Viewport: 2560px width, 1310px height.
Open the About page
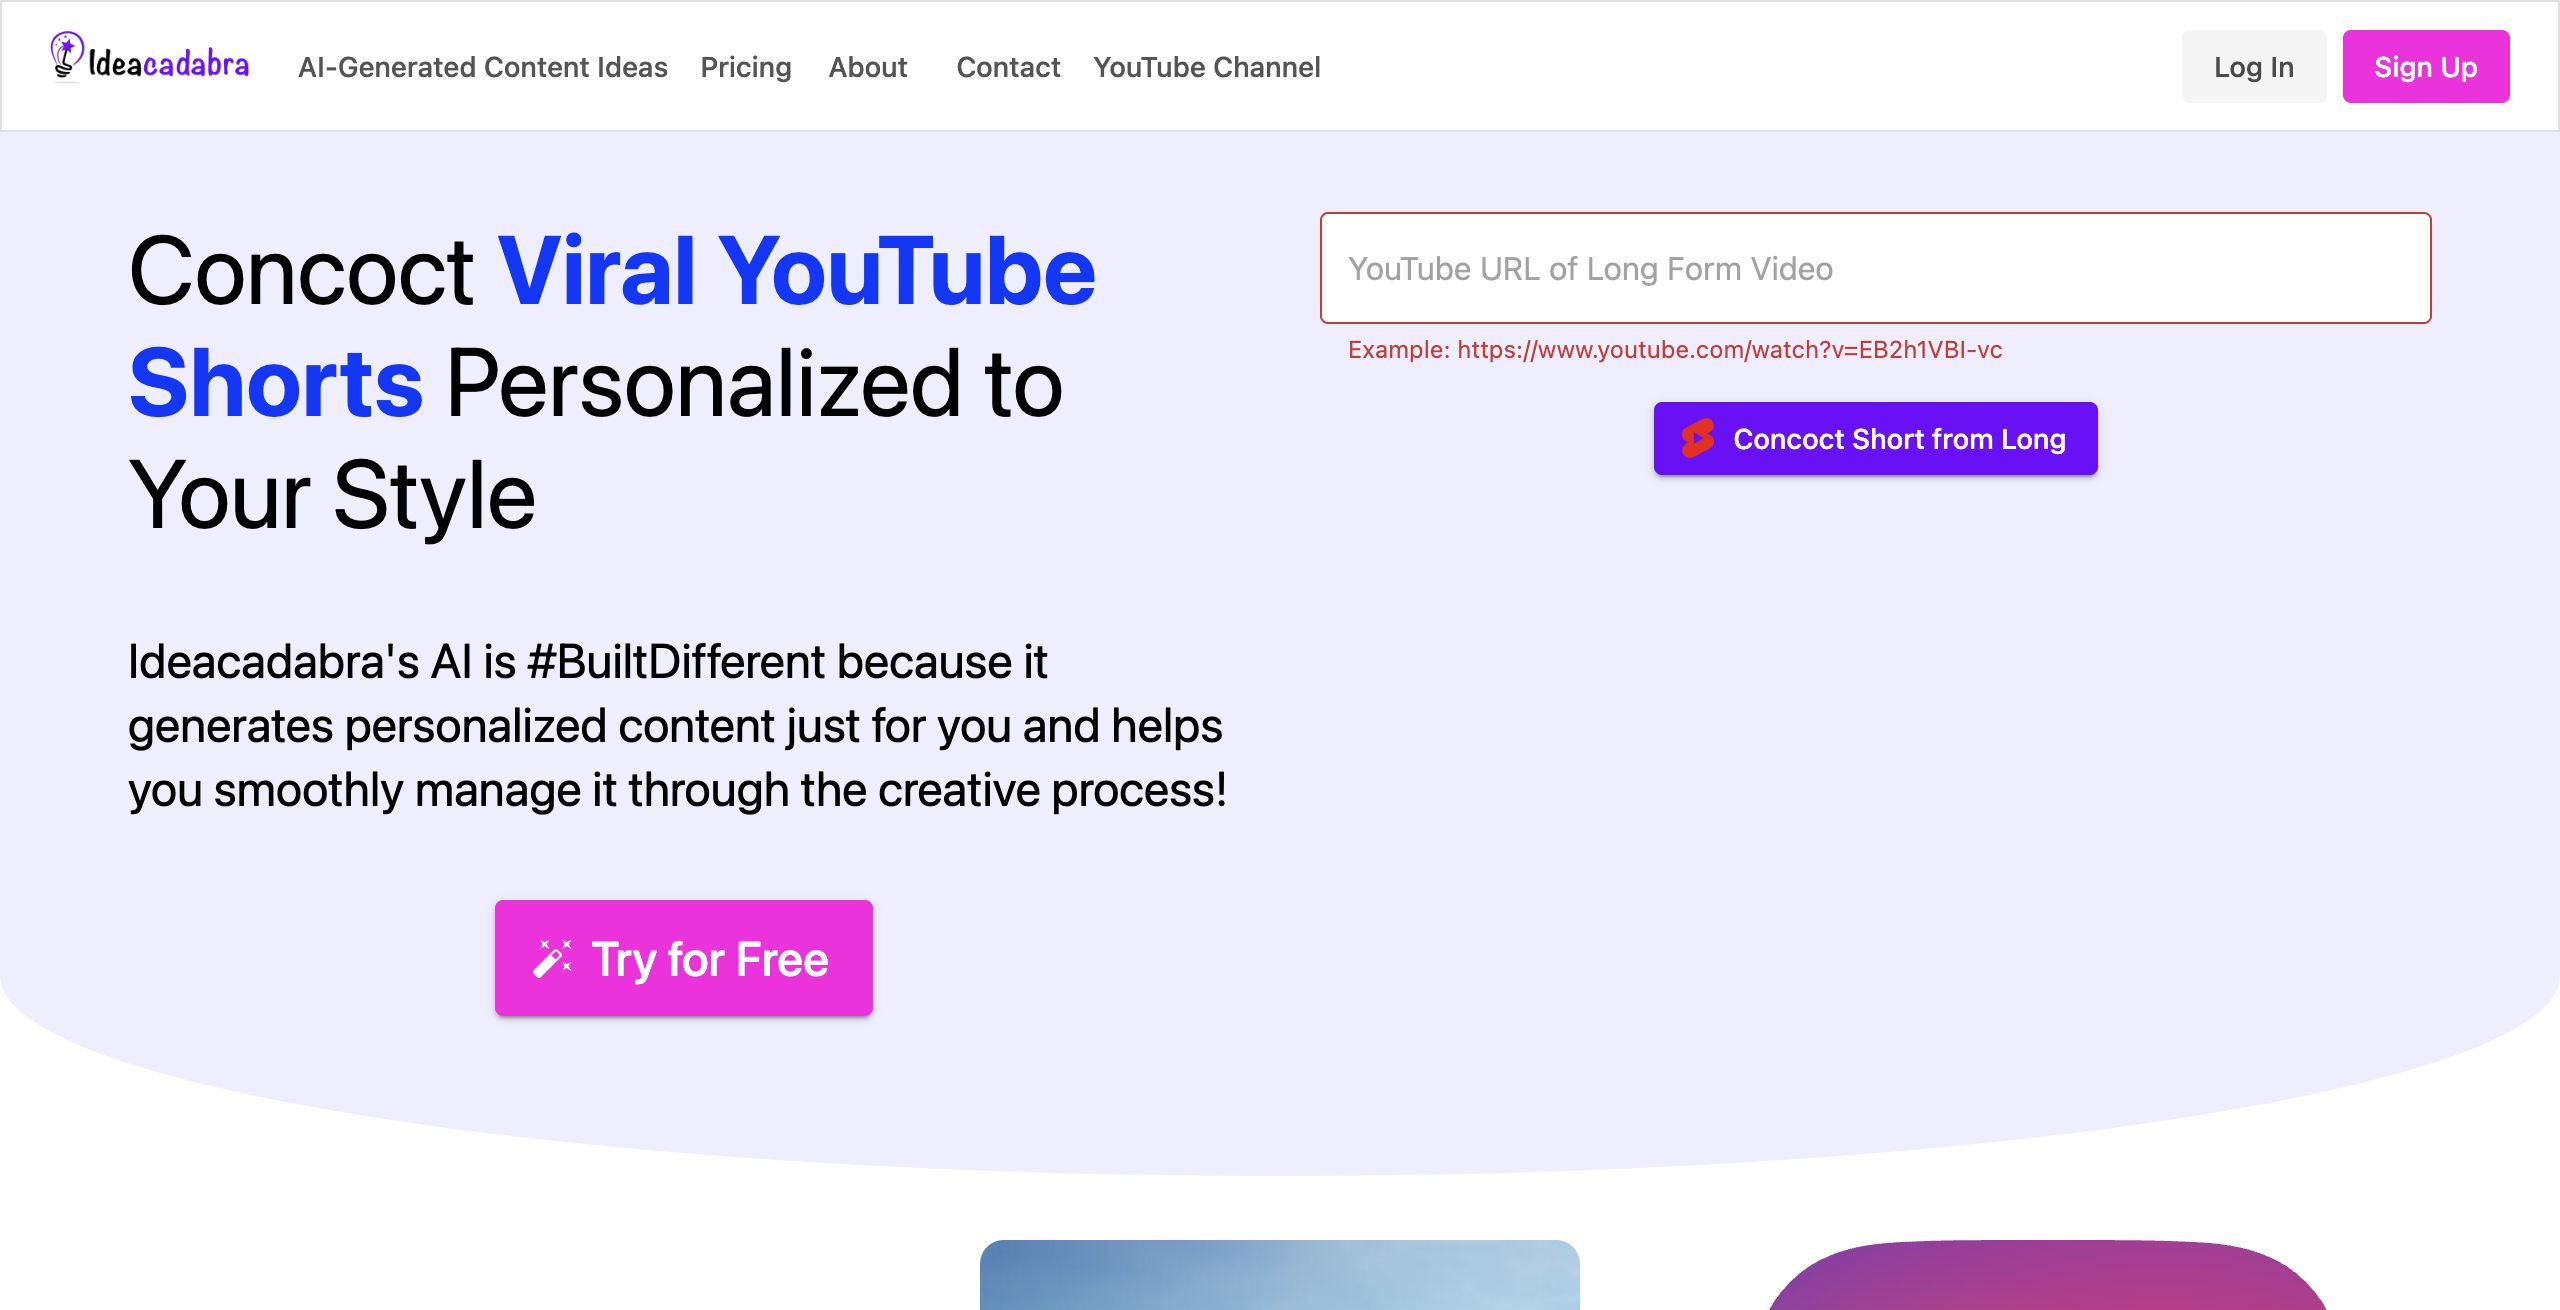(x=868, y=67)
